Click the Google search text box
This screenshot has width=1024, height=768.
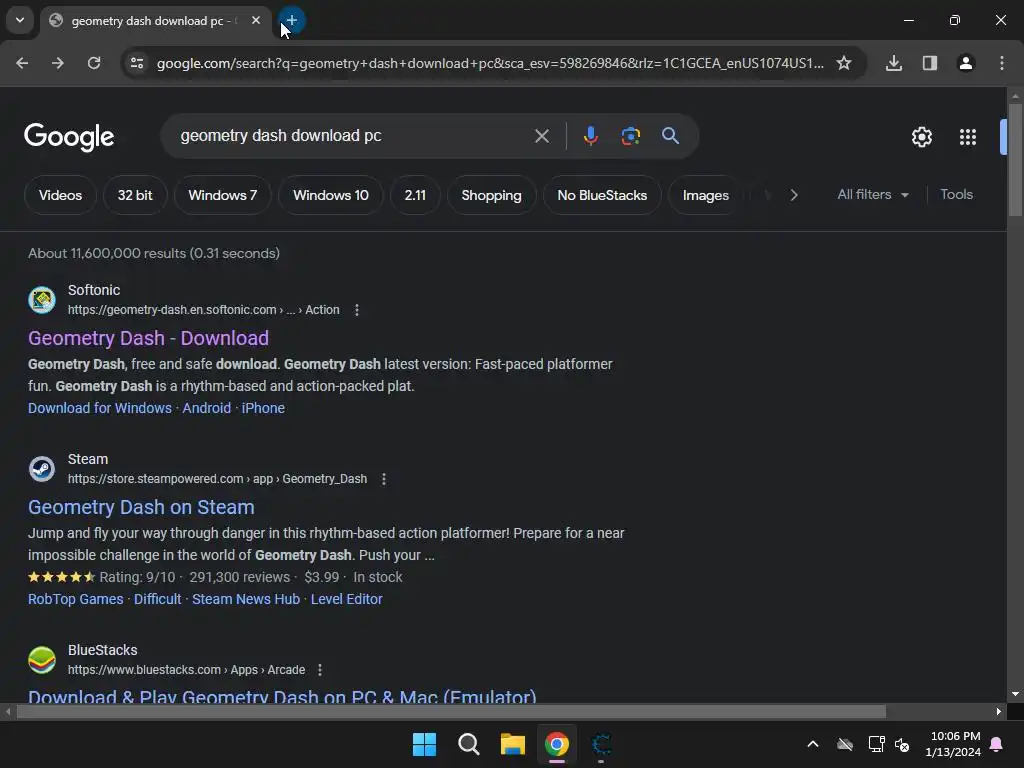point(353,136)
